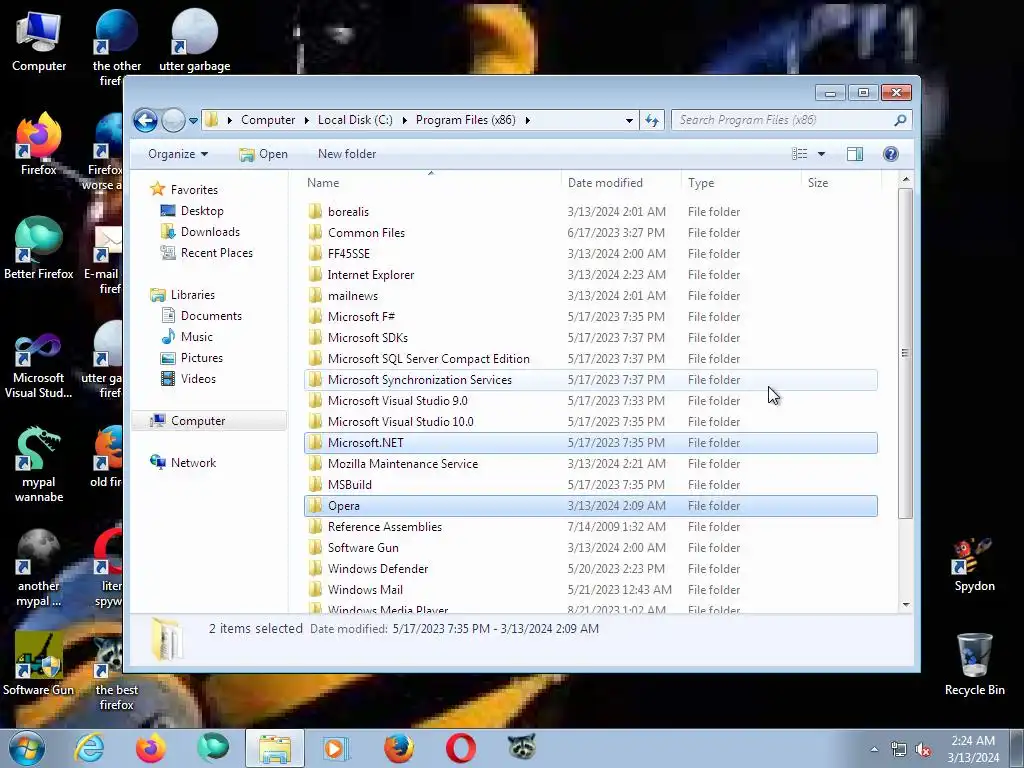1024x768 pixels.
Task: Sort by Date modified column header
Action: pyautogui.click(x=620, y=183)
